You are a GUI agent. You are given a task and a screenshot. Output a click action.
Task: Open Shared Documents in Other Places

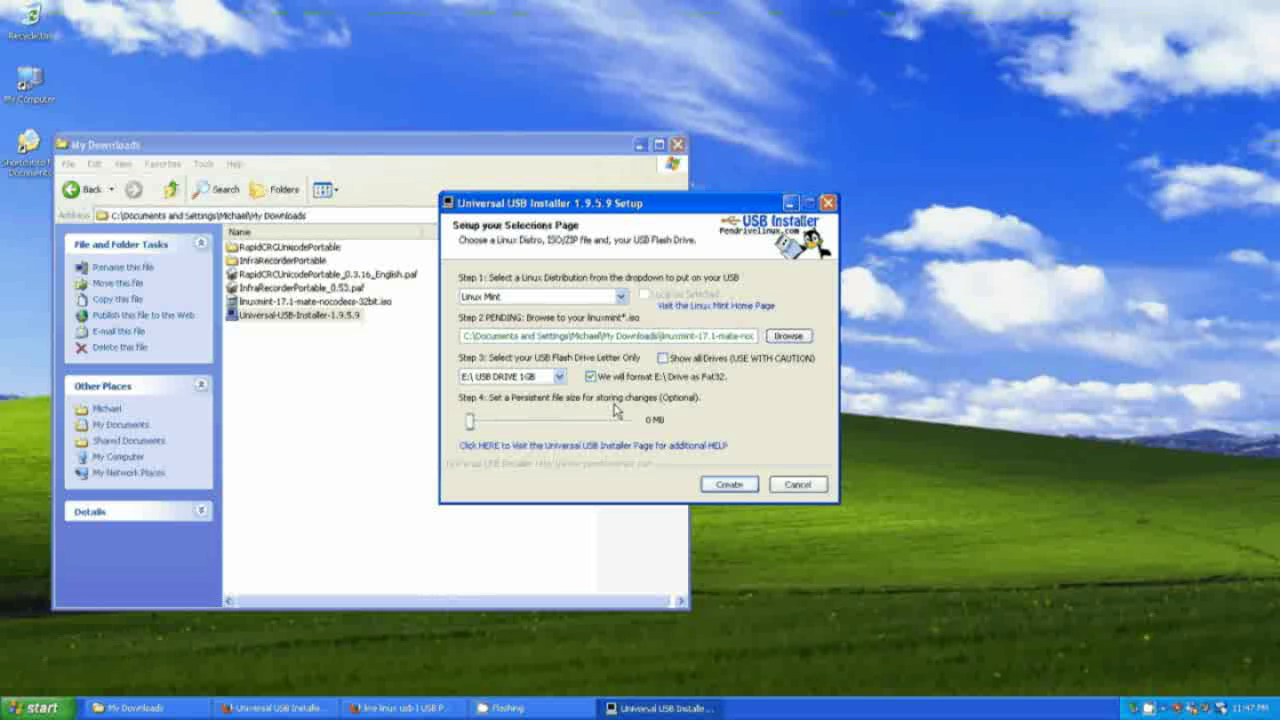click(x=129, y=440)
